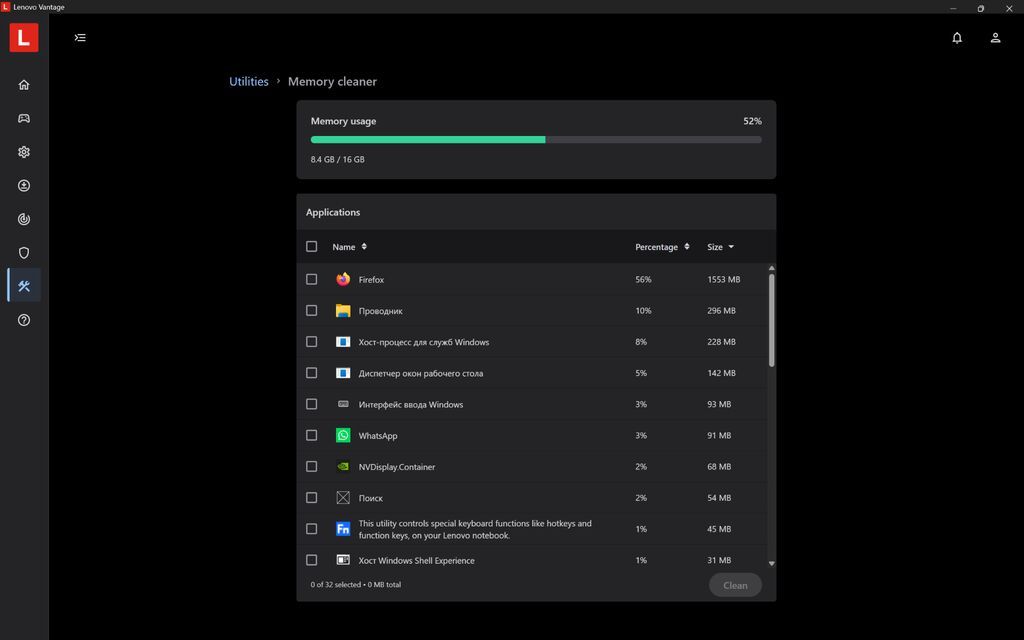
Task: Click the Applications section heading
Action: (x=333, y=212)
